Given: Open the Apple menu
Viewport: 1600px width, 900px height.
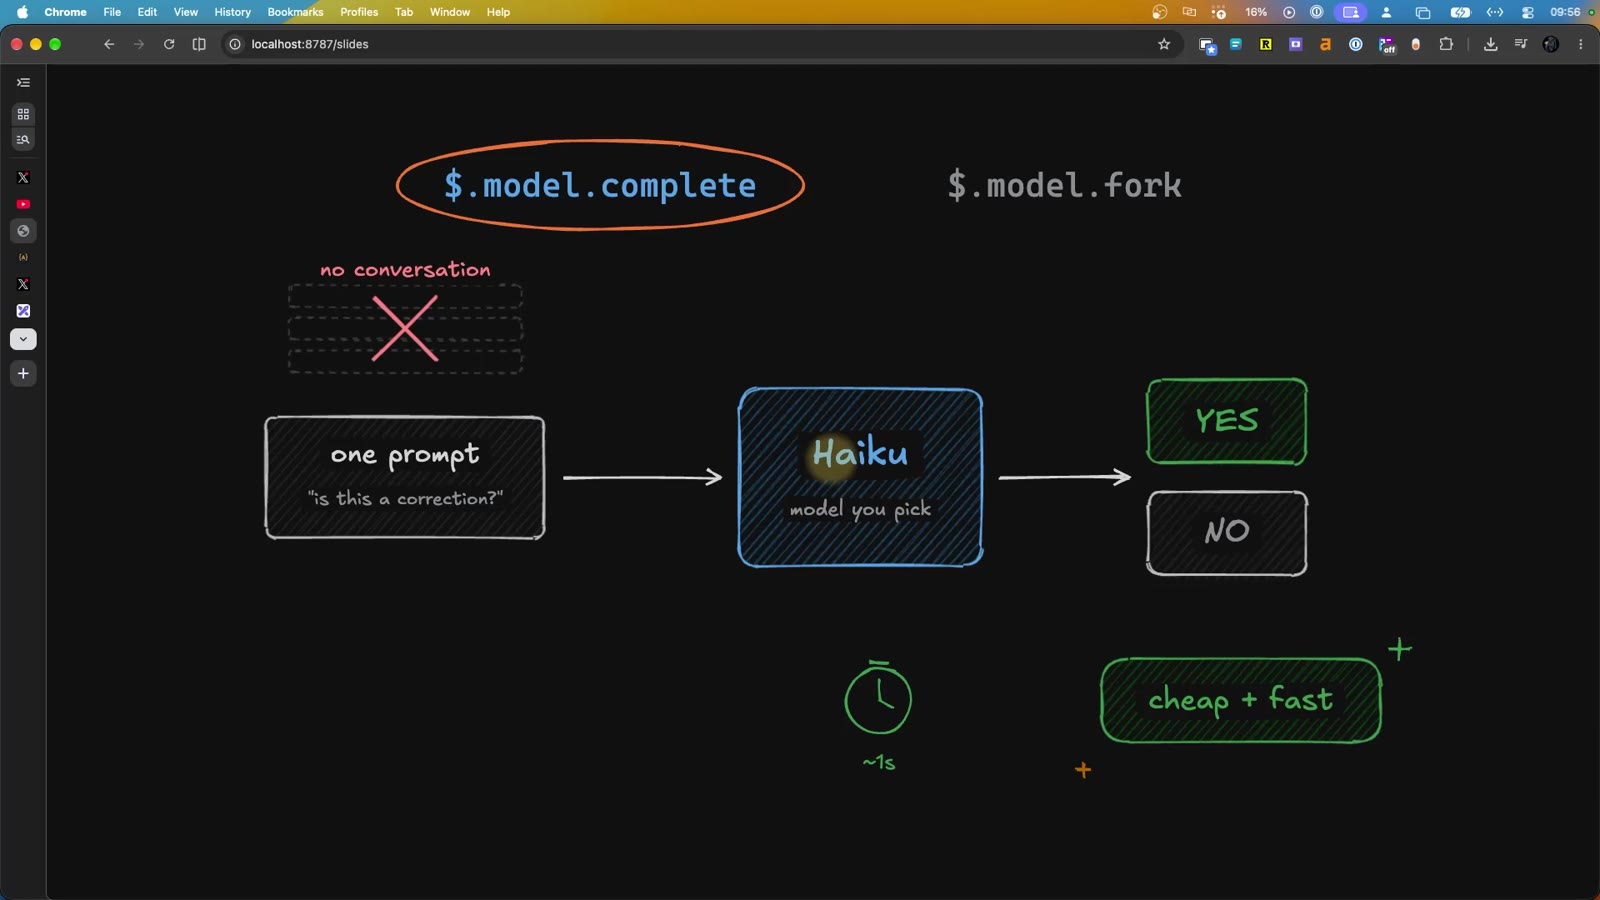Looking at the screenshot, I should coord(22,12).
